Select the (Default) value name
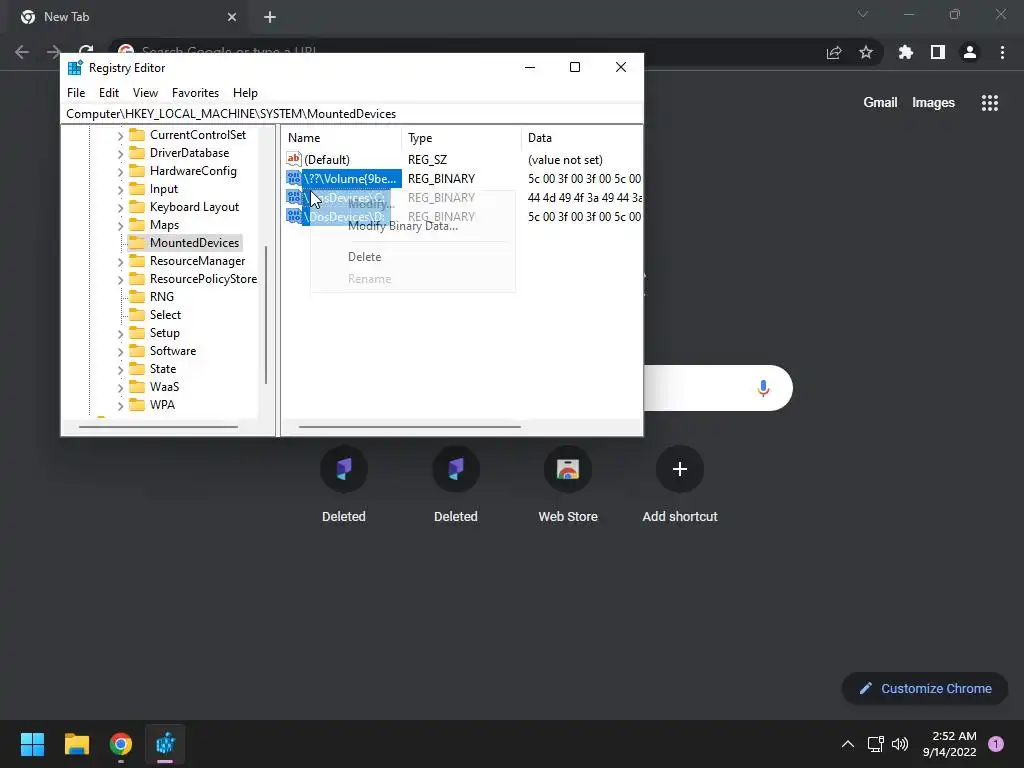 tap(327, 159)
